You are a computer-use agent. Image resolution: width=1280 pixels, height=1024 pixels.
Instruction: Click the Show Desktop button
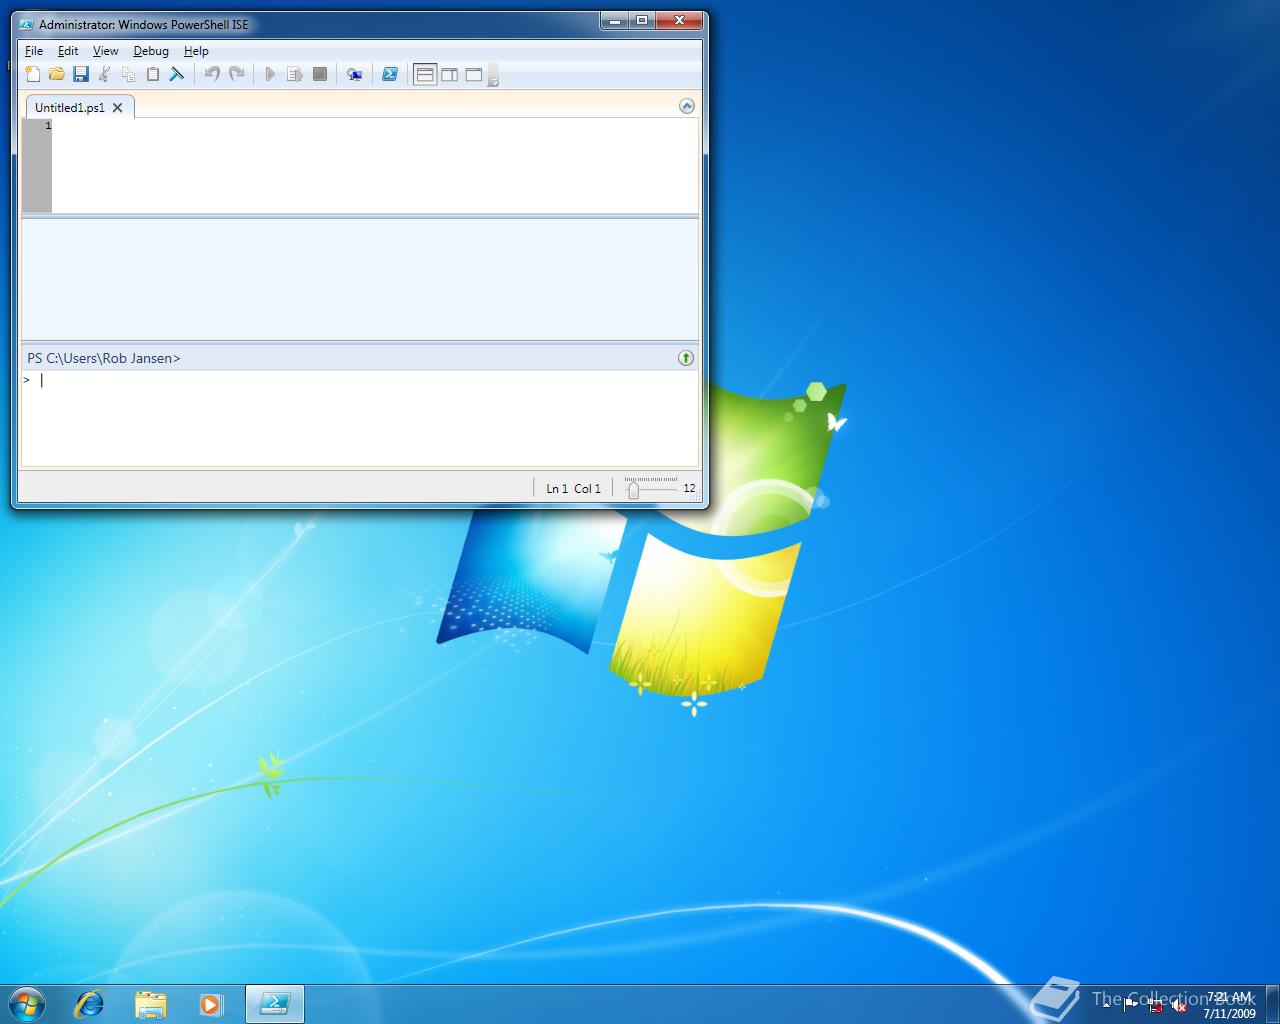pos(1272,1005)
